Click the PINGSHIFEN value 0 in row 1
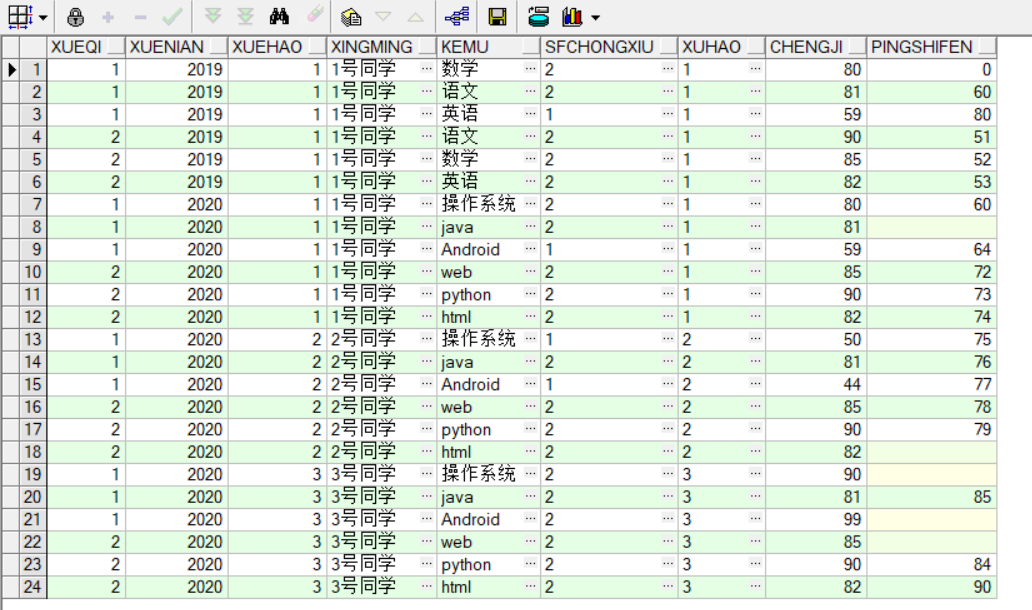 click(x=932, y=69)
